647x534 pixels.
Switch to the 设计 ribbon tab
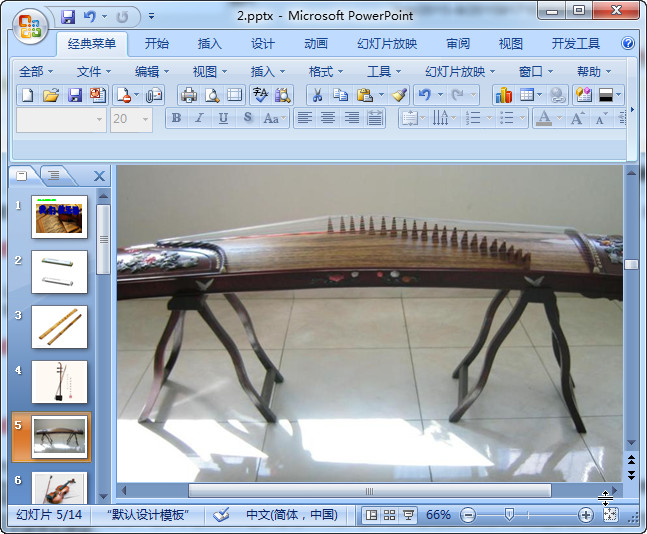click(263, 43)
